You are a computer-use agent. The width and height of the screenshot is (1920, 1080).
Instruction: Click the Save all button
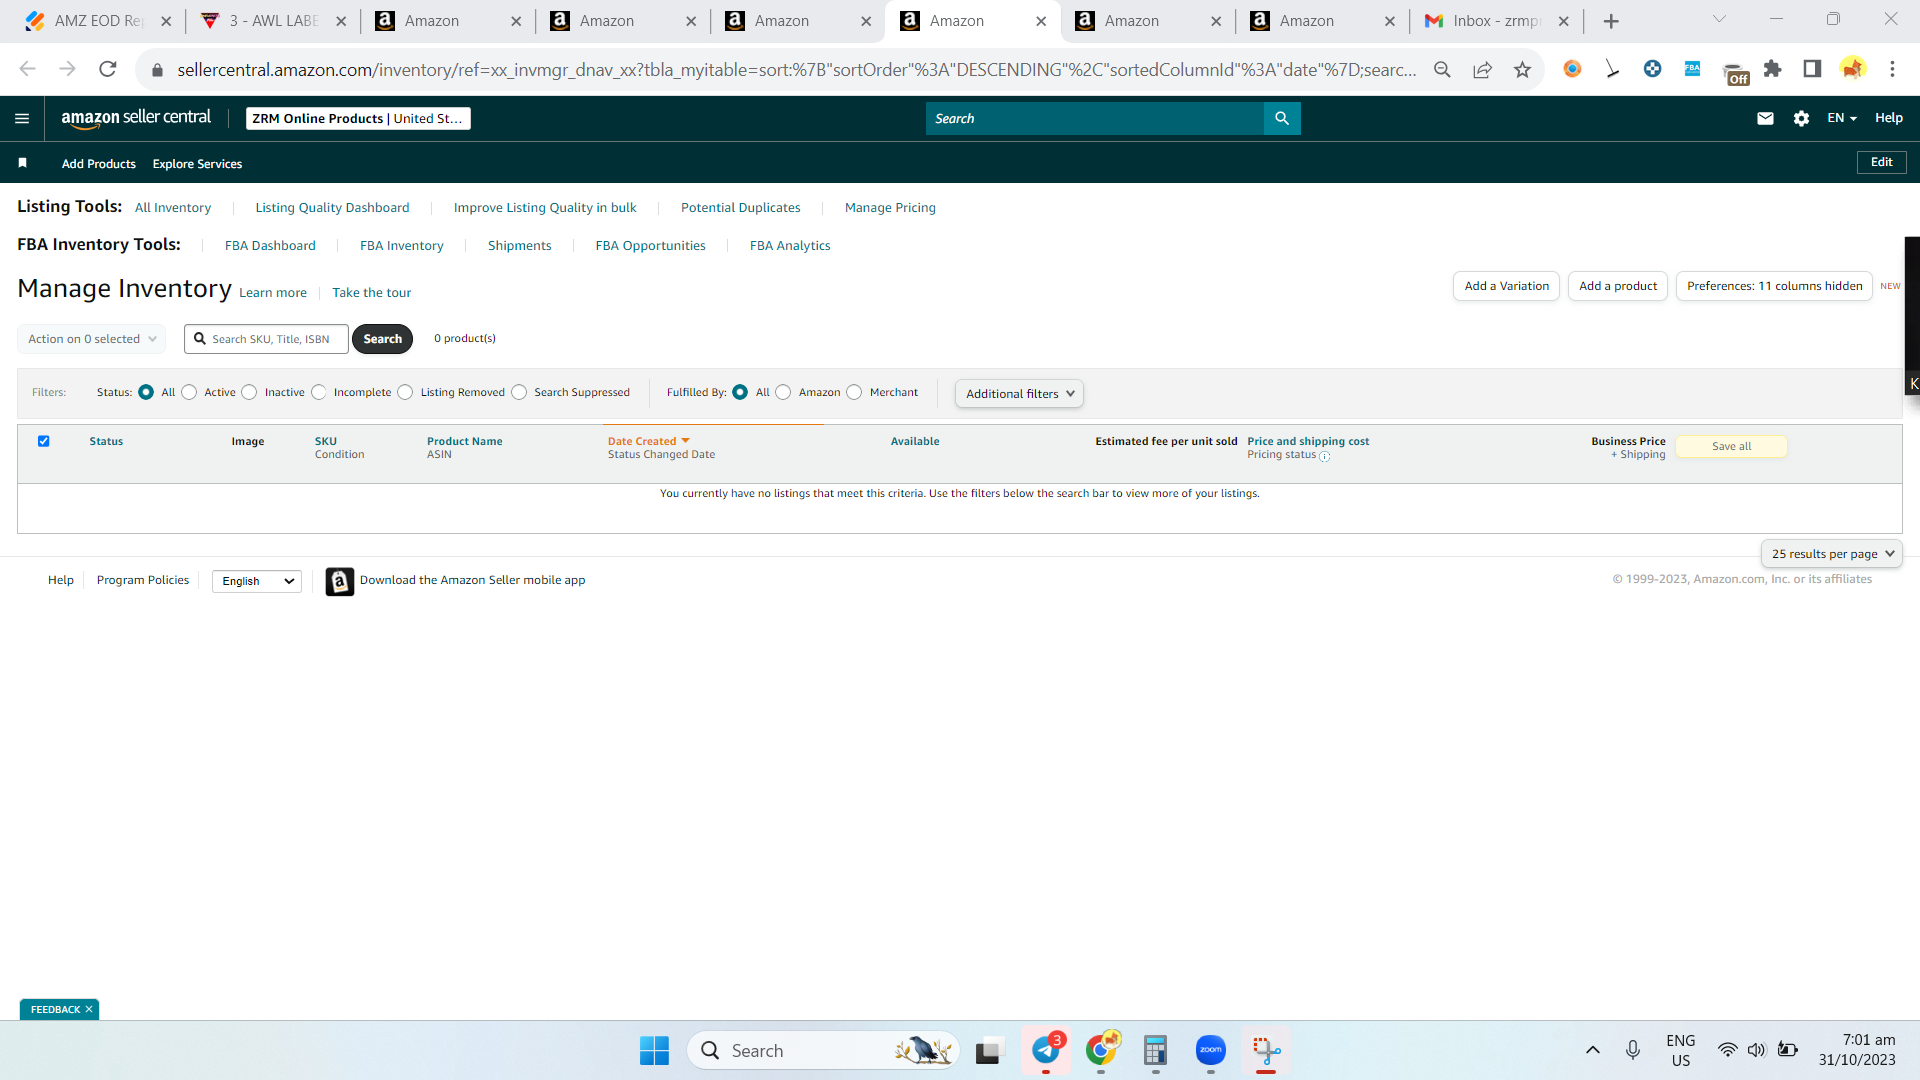coord(1731,447)
